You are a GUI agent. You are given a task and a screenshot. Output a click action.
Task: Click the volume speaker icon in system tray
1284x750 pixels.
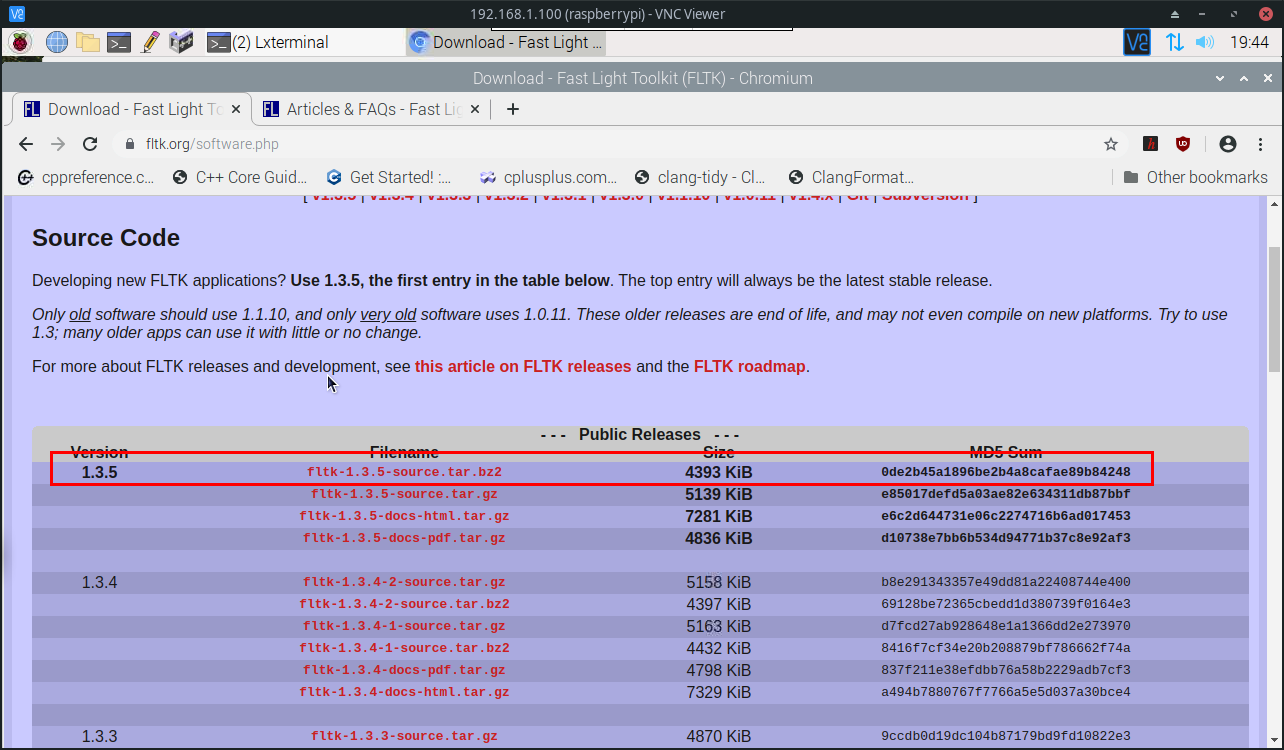[1204, 42]
